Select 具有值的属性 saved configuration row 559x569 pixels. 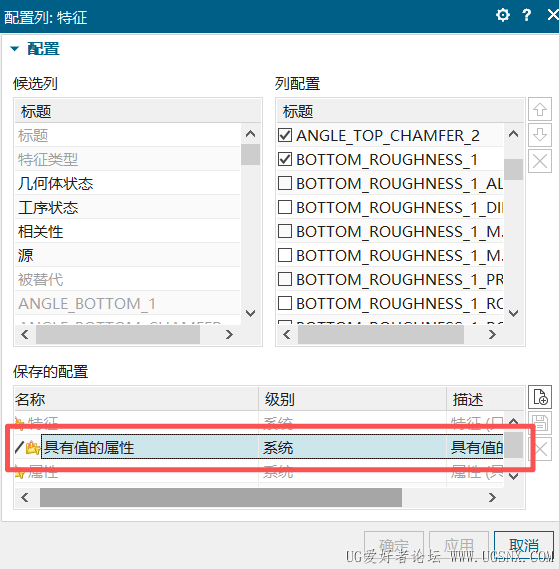pyautogui.click(x=259, y=447)
